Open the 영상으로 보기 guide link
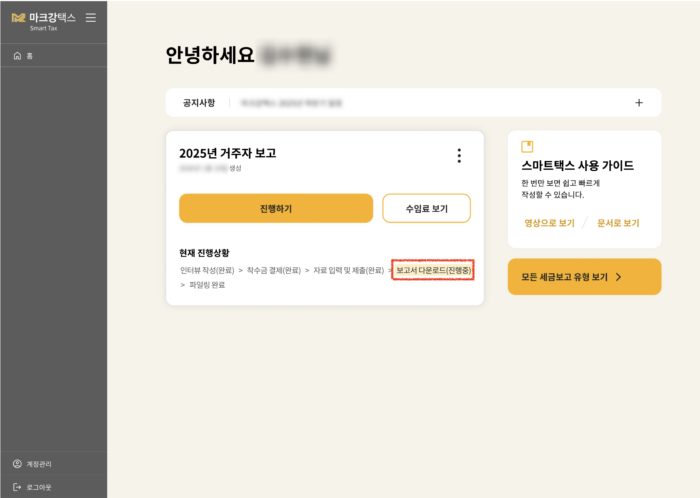 coord(549,223)
